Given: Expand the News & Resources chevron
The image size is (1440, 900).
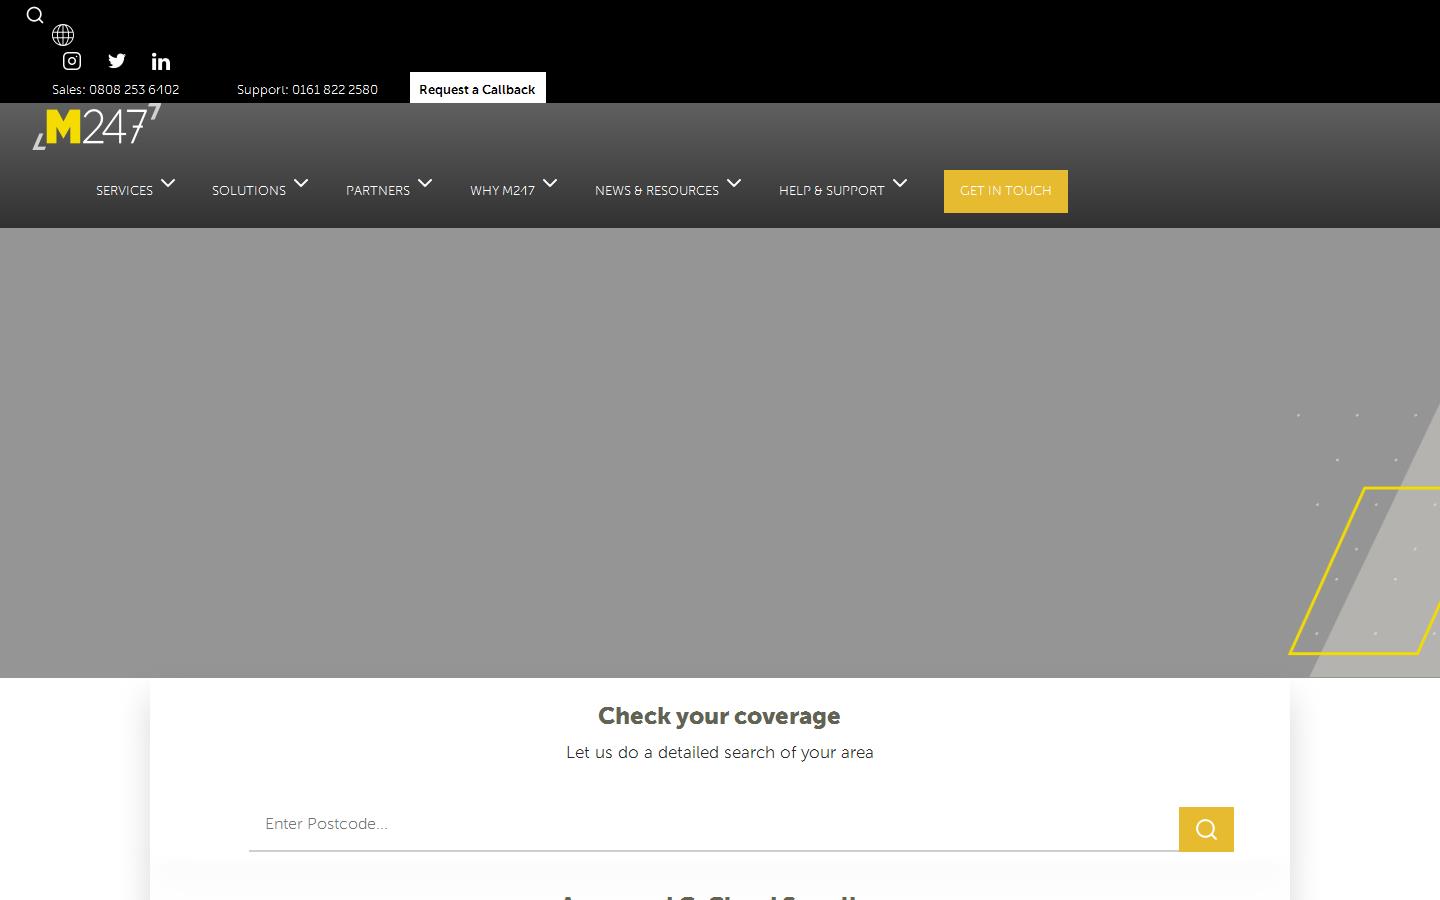Looking at the screenshot, I should point(734,183).
